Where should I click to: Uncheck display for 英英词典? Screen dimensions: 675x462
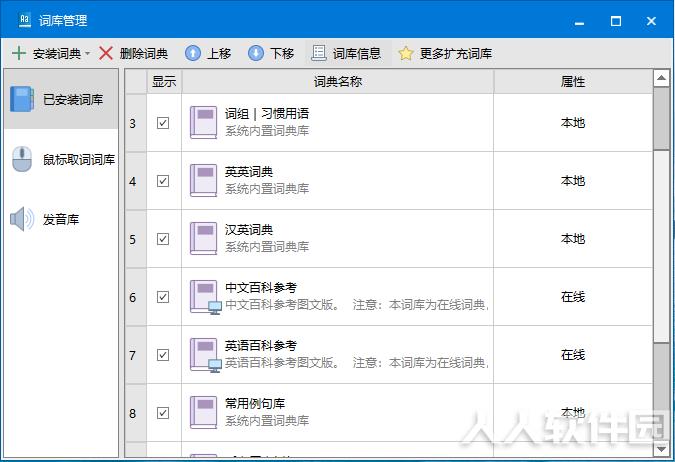click(x=163, y=181)
